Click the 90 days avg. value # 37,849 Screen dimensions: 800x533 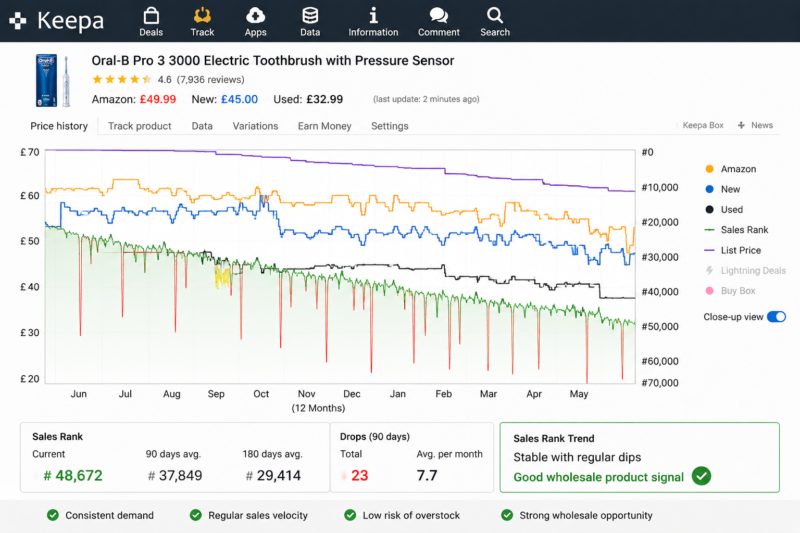tap(175, 476)
